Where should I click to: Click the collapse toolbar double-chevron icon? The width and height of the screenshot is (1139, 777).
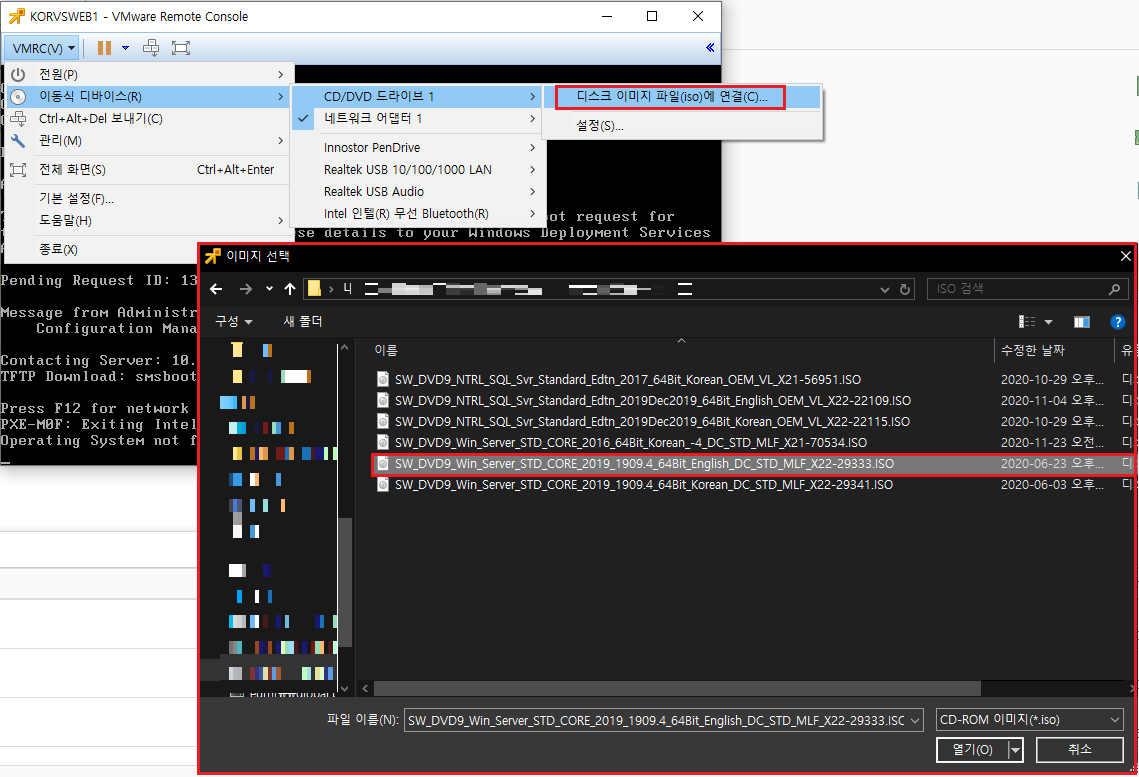pos(710,48)
